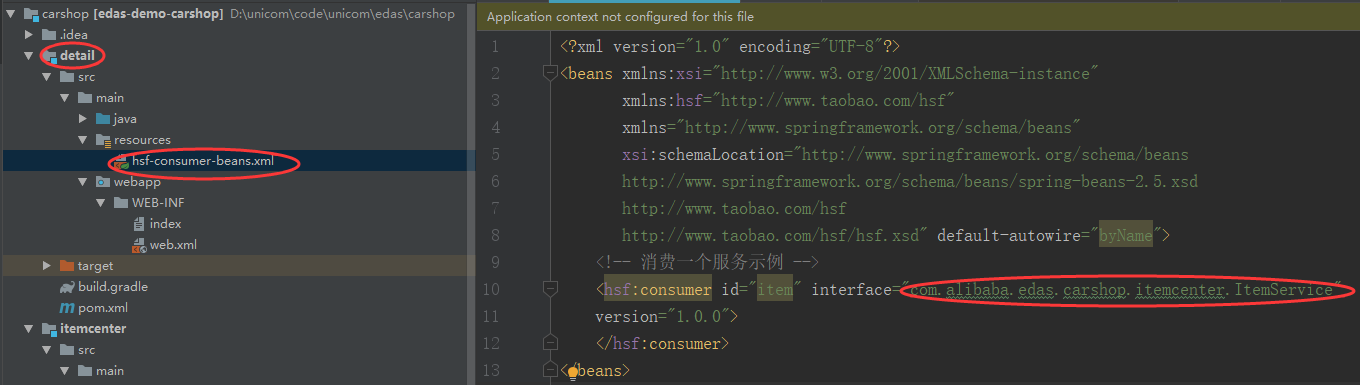Image resolution: width=1360 pixels, height=385 pixels.
Task: Click the xmlns:hsf taobao URL on line 4
Action: pyautogui.click(x=834, y=101)
